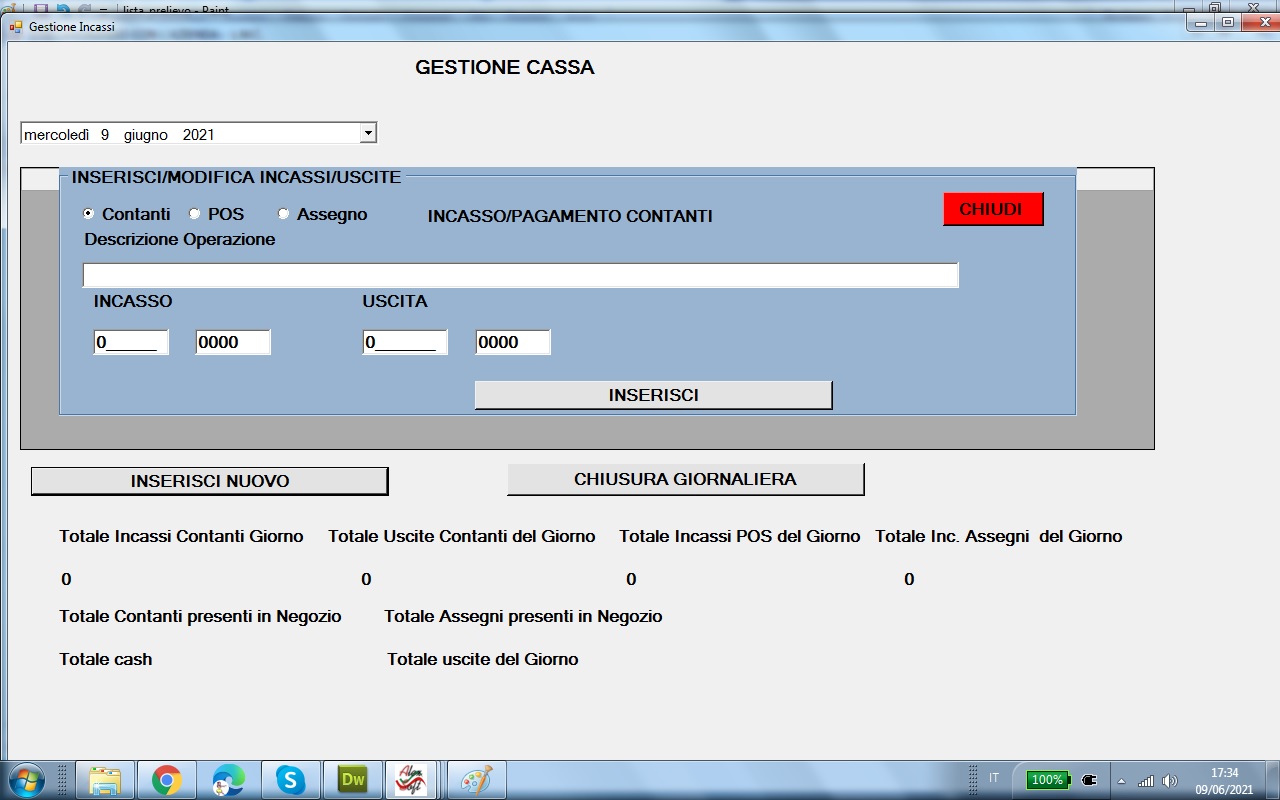1280x800 pixels.
Task: Select the Contanti radio button
Action: [x=89, y=214]
